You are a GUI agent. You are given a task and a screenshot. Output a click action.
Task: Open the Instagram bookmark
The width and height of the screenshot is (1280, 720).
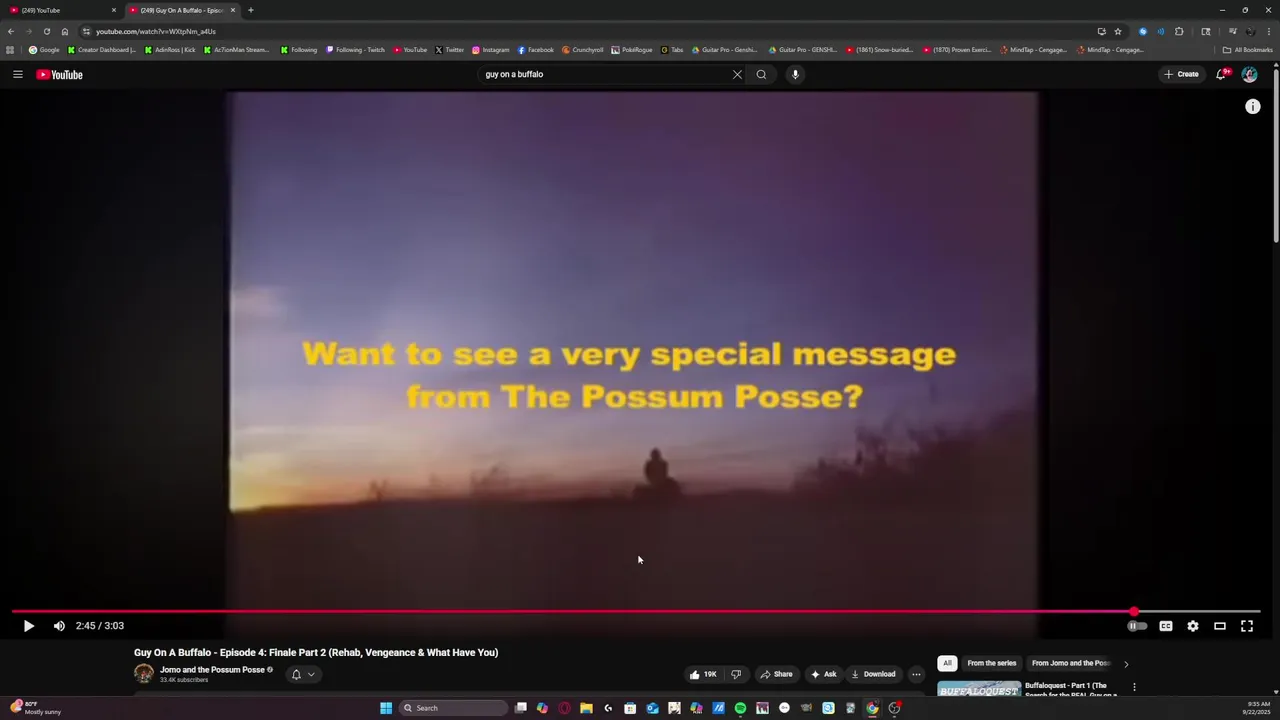[491, 49]
